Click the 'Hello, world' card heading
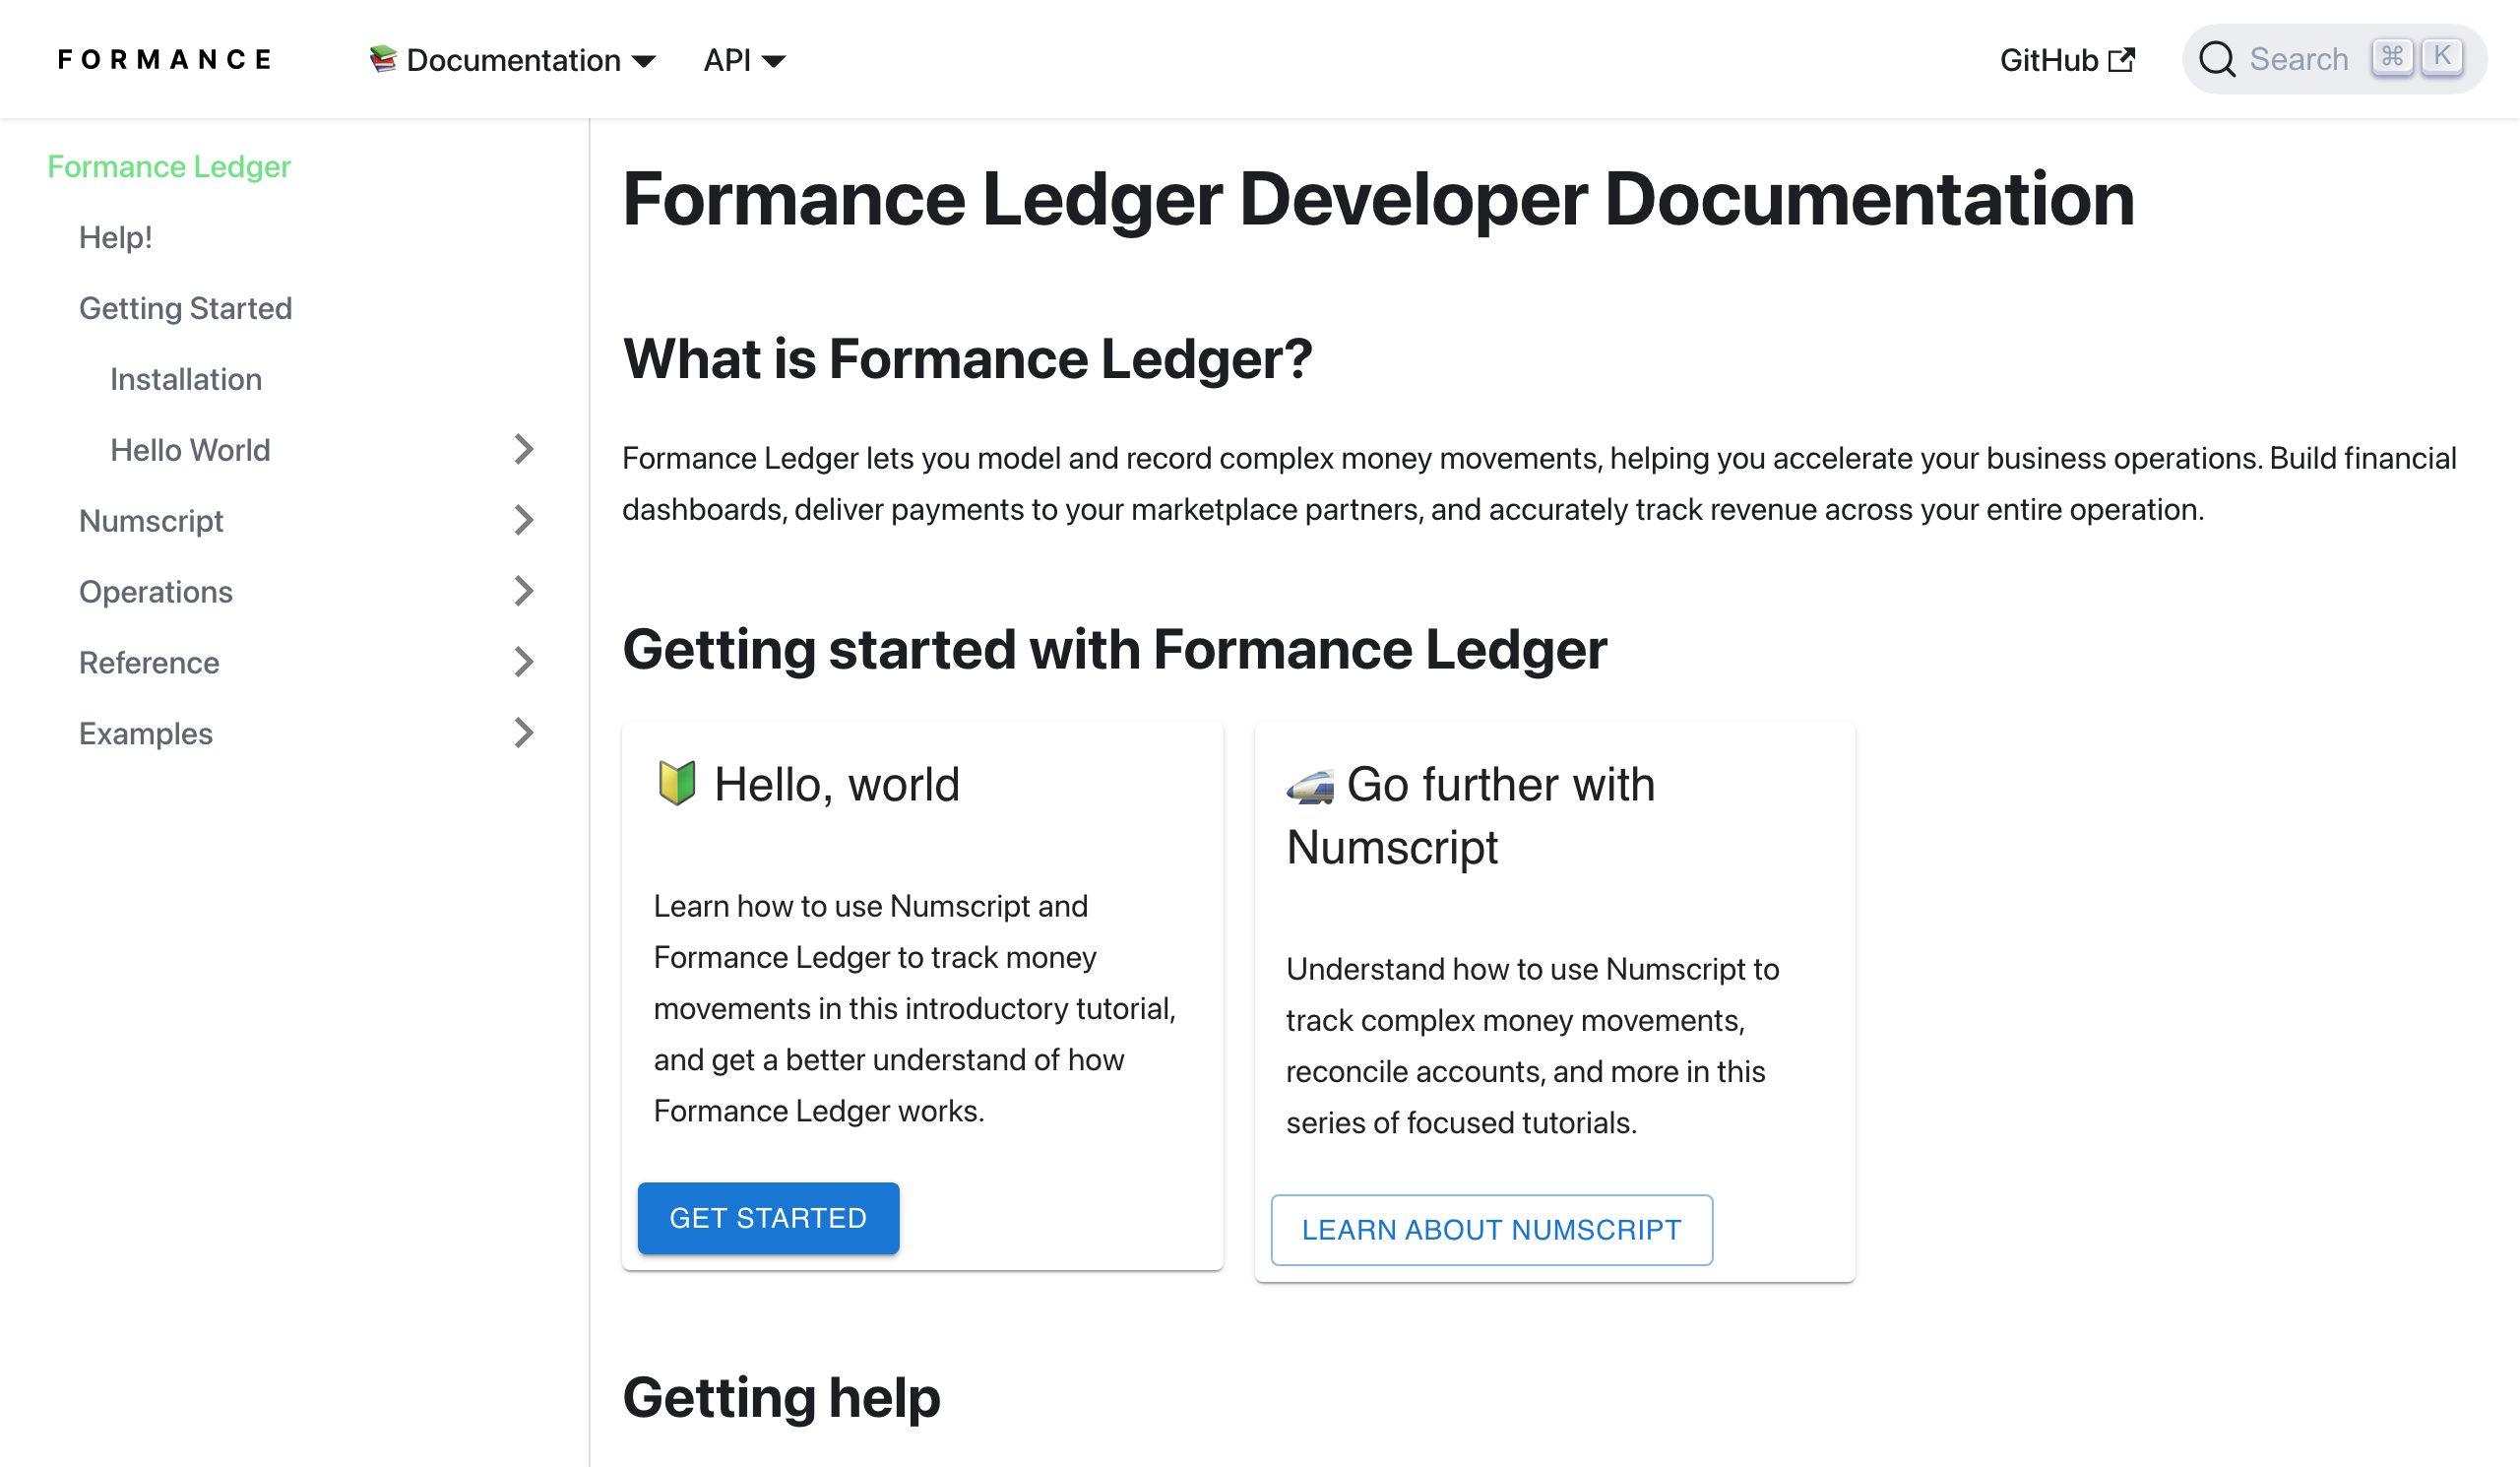The width and height of the screenshot is (2520, 1467). 808,784
